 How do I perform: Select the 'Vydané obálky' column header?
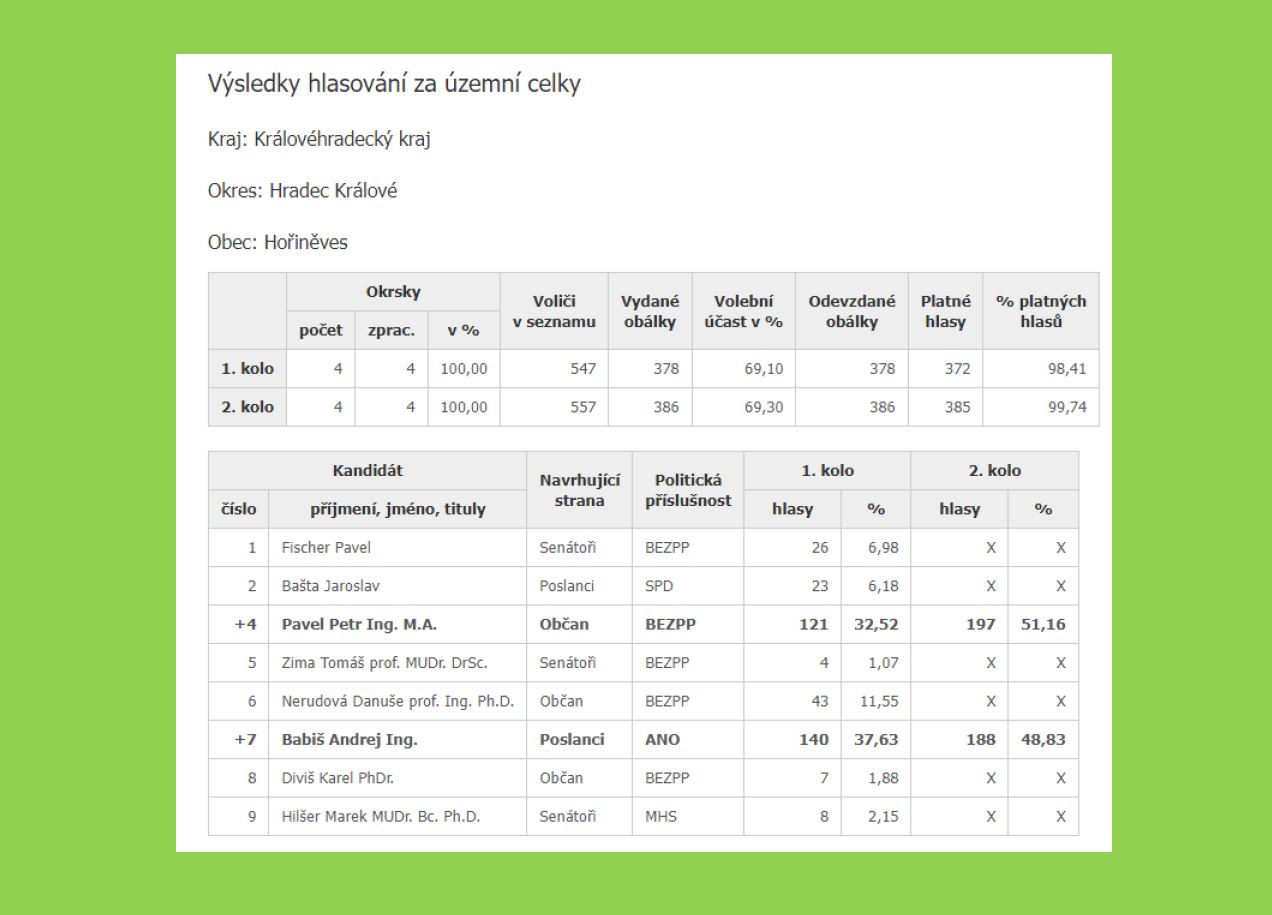pyautogui.click(x=650, y=311)
